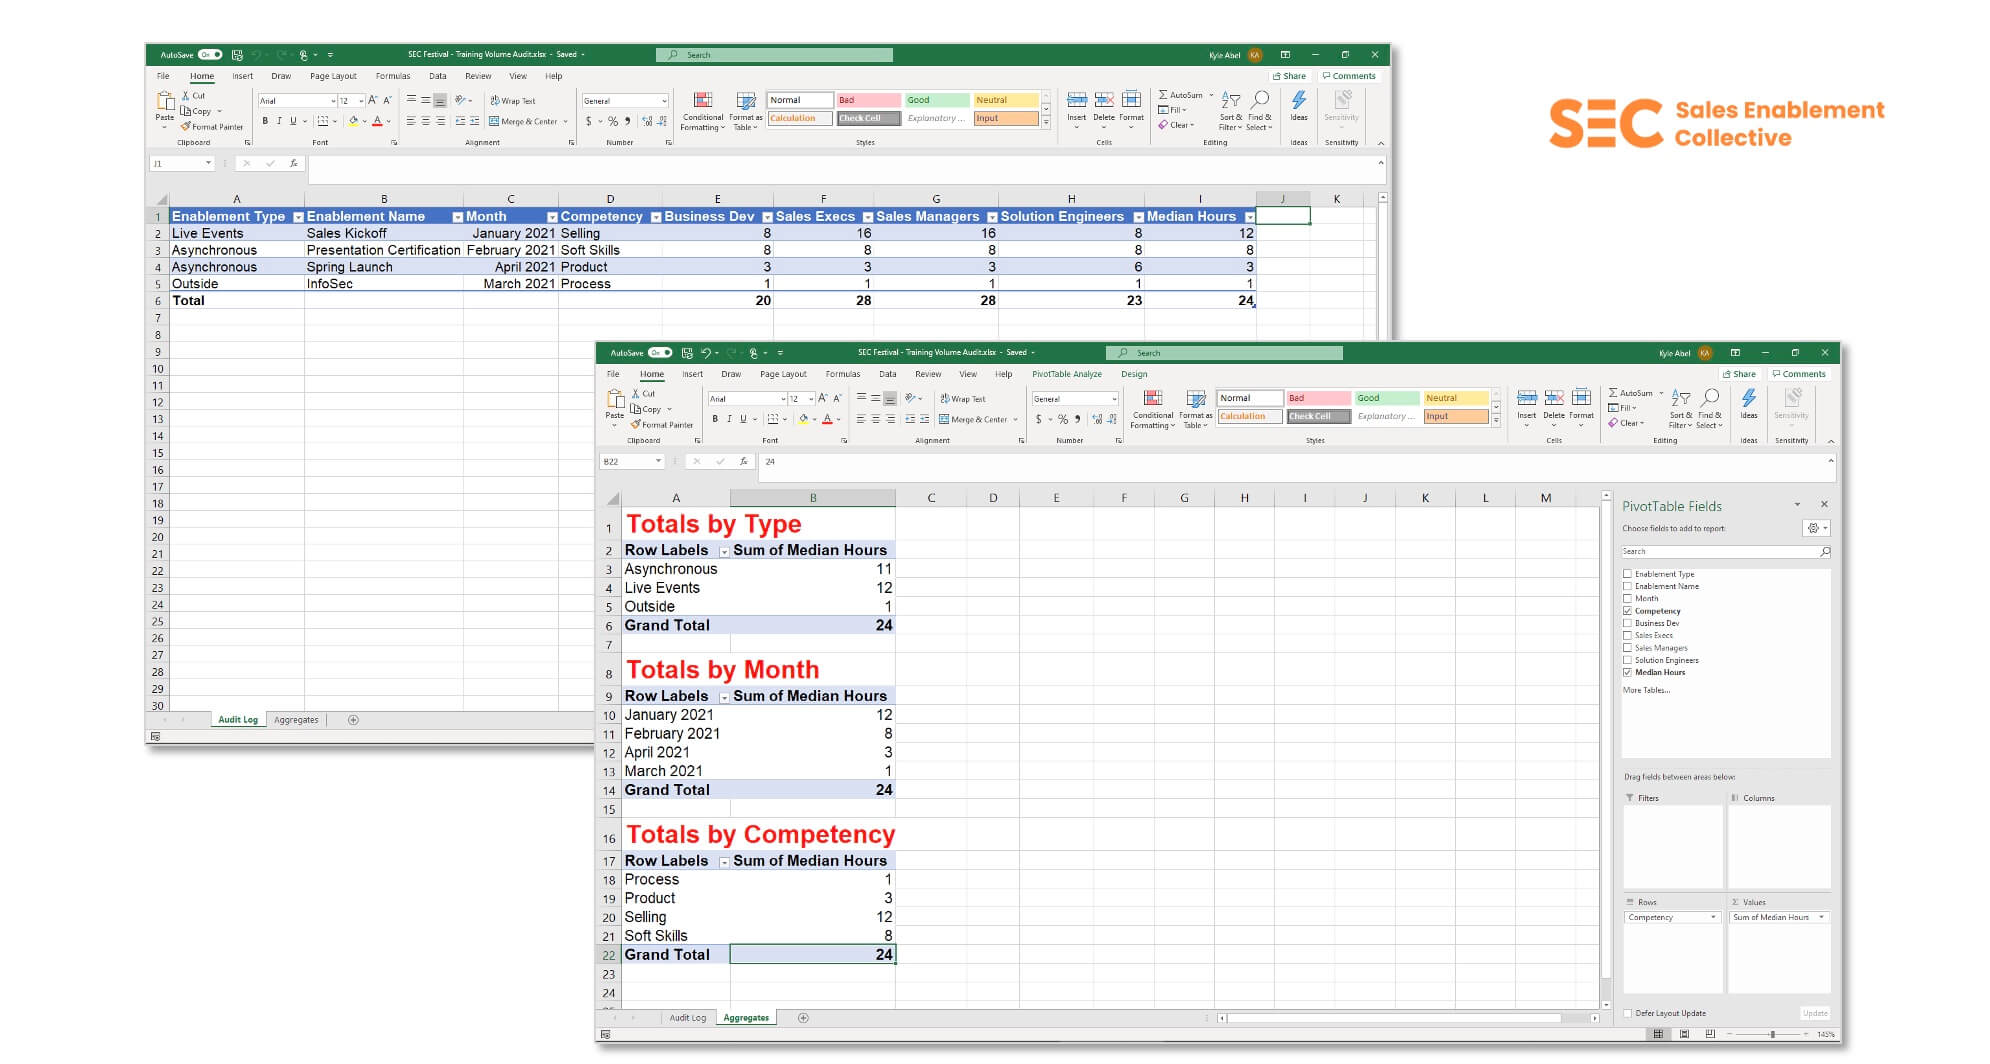Click the More Tables link in PivotTable Fields

pyautogui.click(x=1646, y=689)
